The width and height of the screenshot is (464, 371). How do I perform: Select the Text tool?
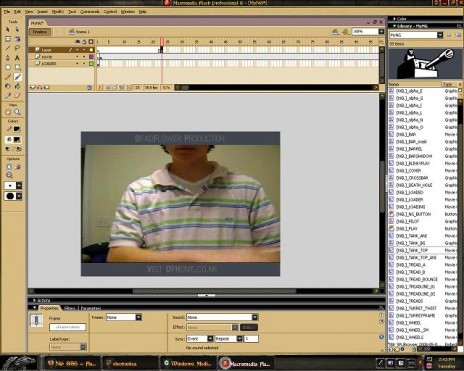tap(17, 58)
